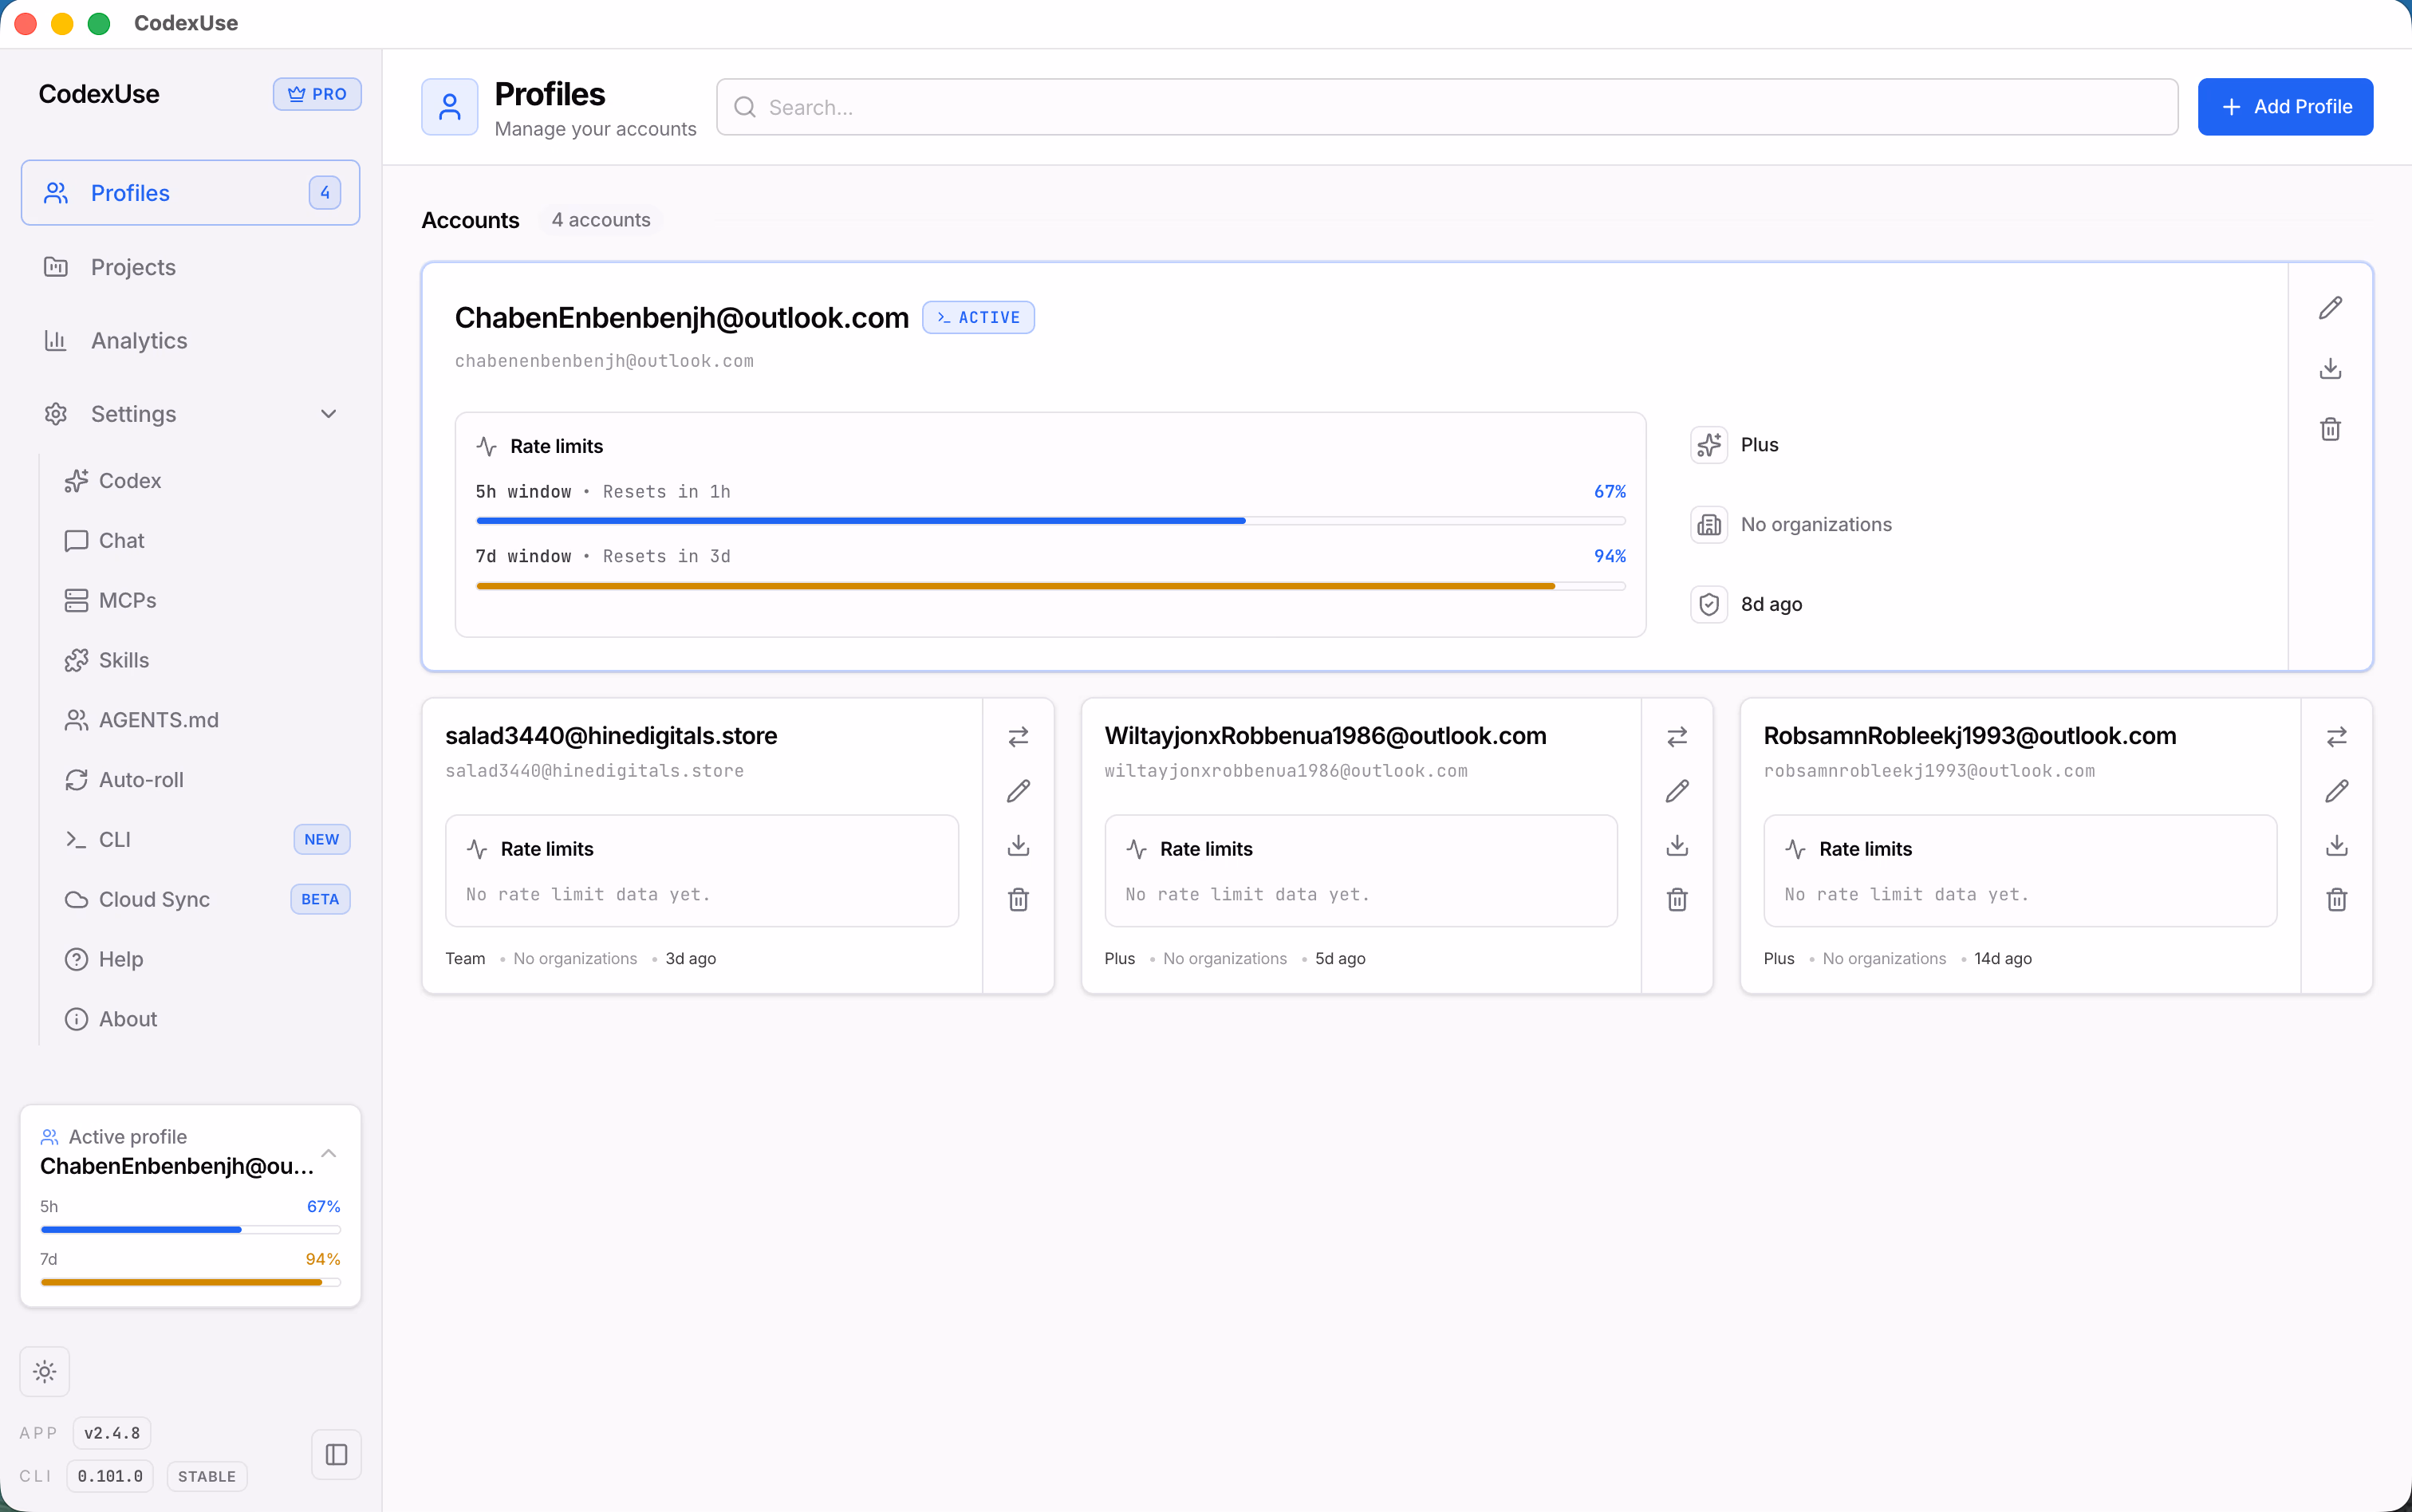This screenshot has height=1512, width=2412.
Task: Collapse the Settings section chevron
Action: point(328,414)
